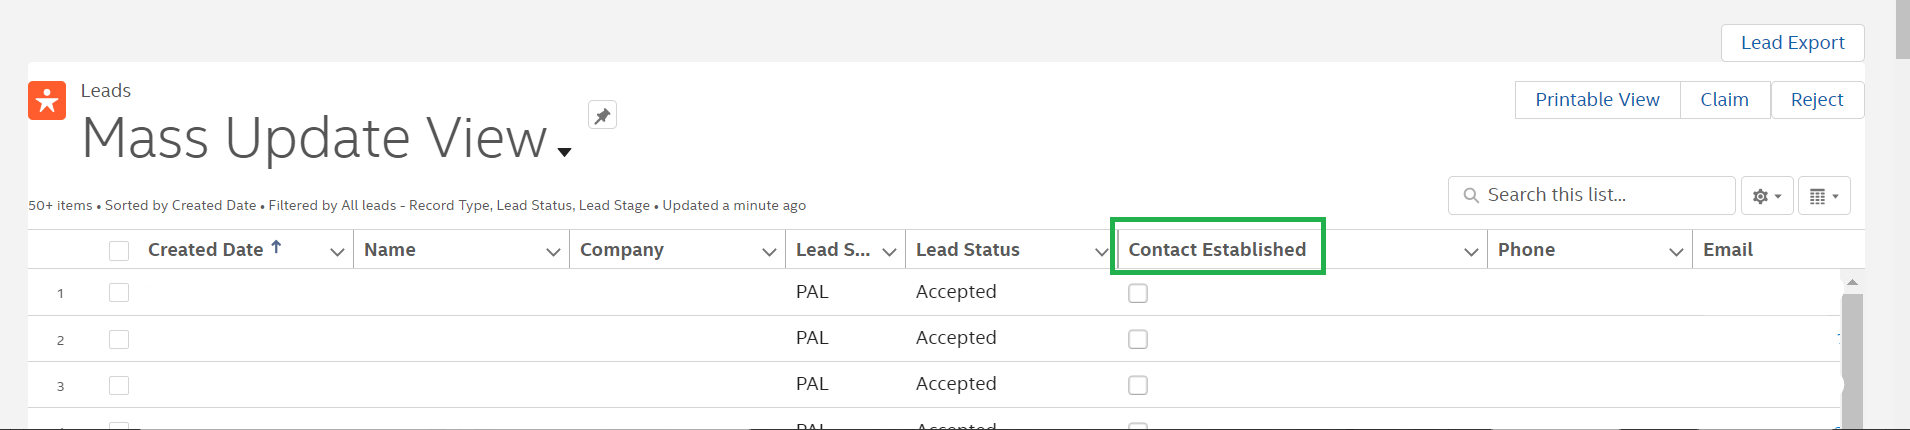Sort by the Lead Status column header
Image resolution: width=1910 pixels, height=430 pixels.
[967, 250]
